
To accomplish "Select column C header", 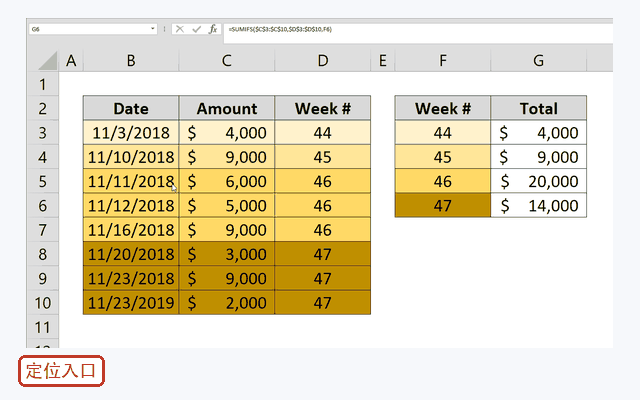I will 227,60.
